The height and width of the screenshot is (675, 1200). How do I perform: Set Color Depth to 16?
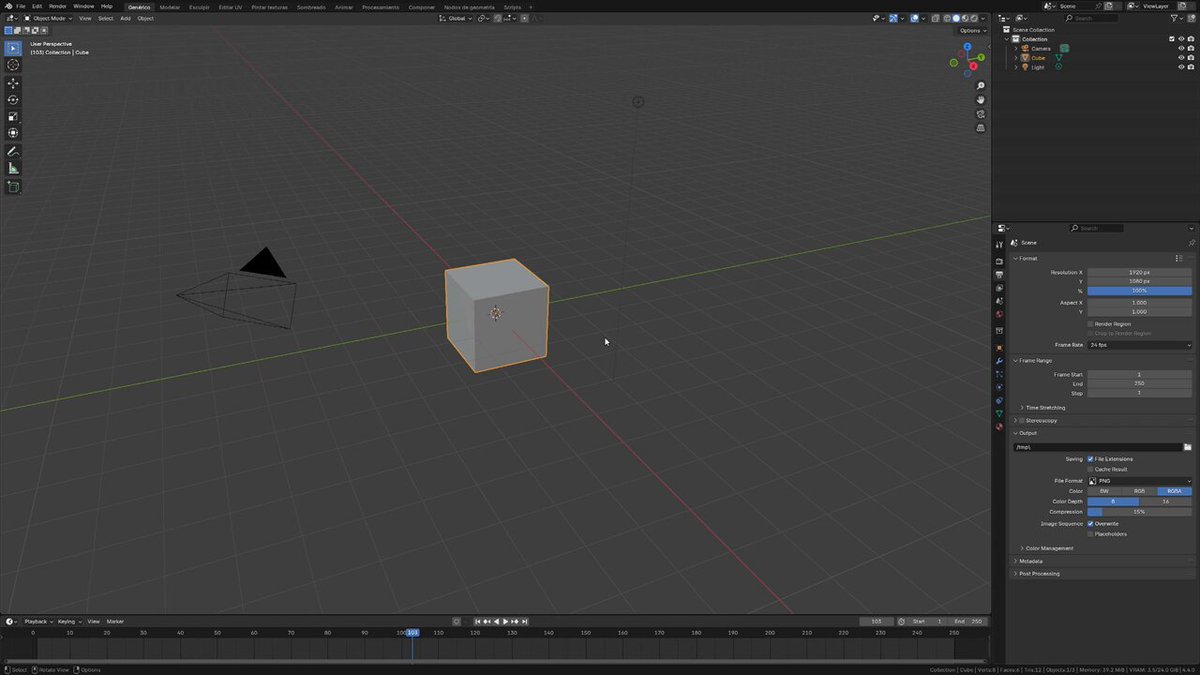point(1166,502)
